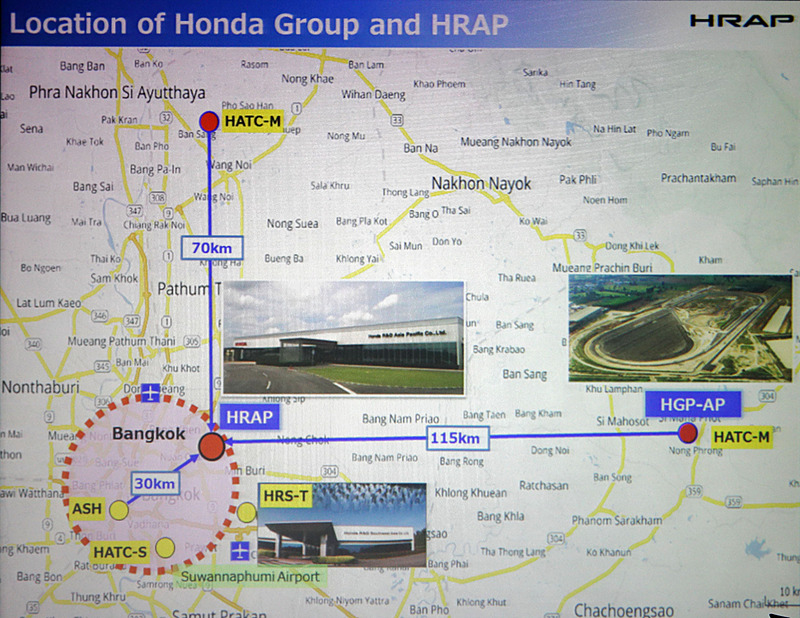
Task: Click the 'Tha Thong Lang' map label
Action: coord(513,551)
